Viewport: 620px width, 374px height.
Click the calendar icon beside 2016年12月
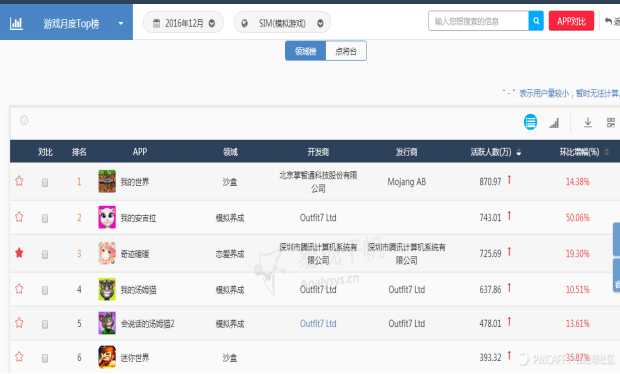157,23
